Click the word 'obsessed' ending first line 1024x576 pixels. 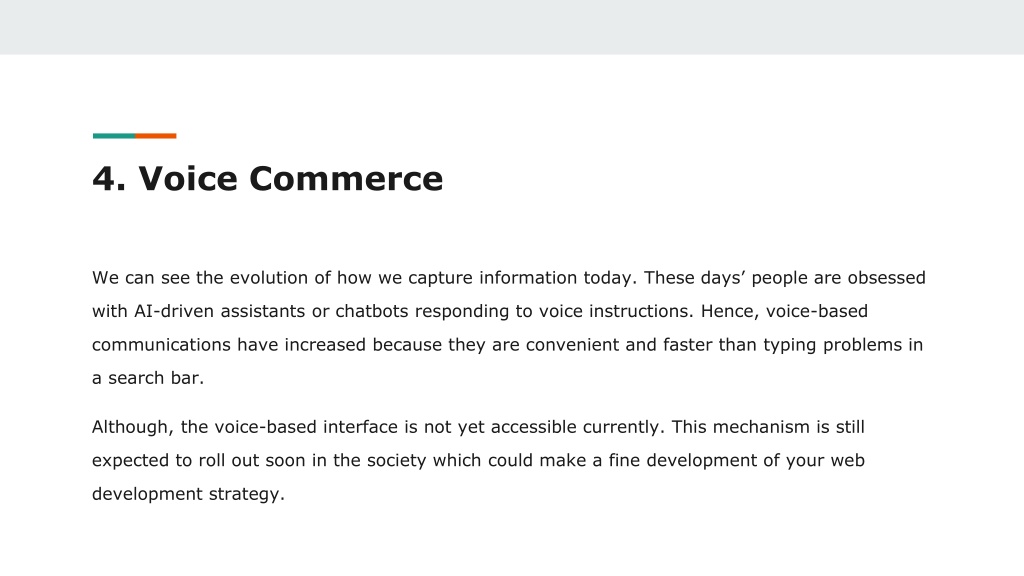coord(886,278)
